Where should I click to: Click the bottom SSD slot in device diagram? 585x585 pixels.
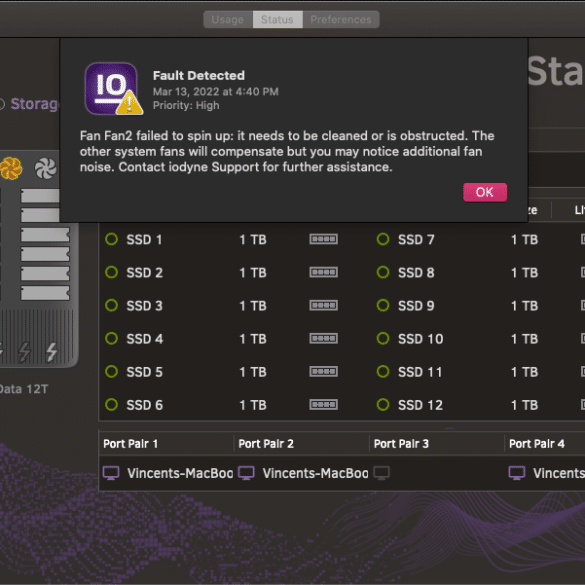(45, 293)
